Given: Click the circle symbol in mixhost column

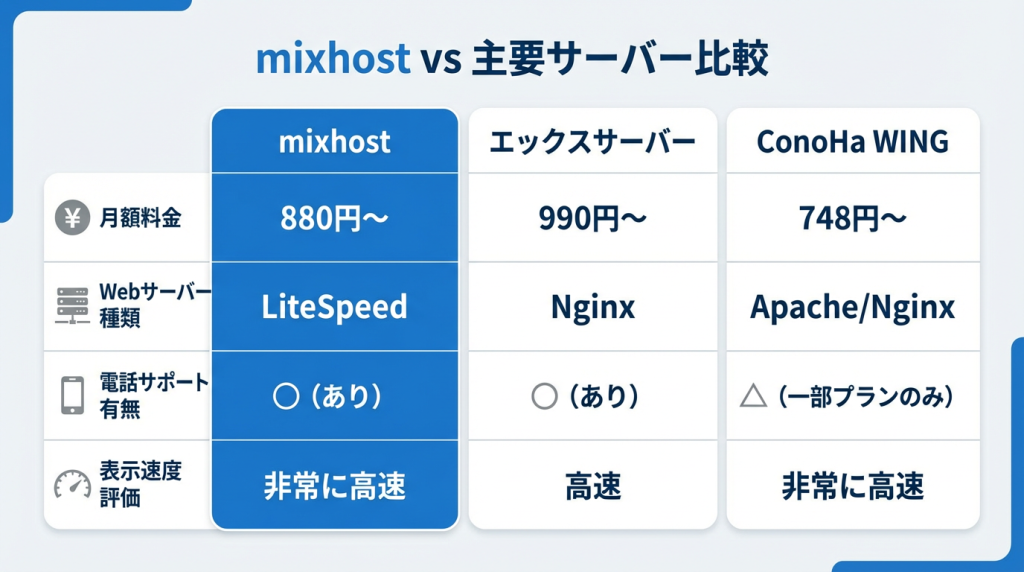Looking at the screenshot, I should 286,396.
